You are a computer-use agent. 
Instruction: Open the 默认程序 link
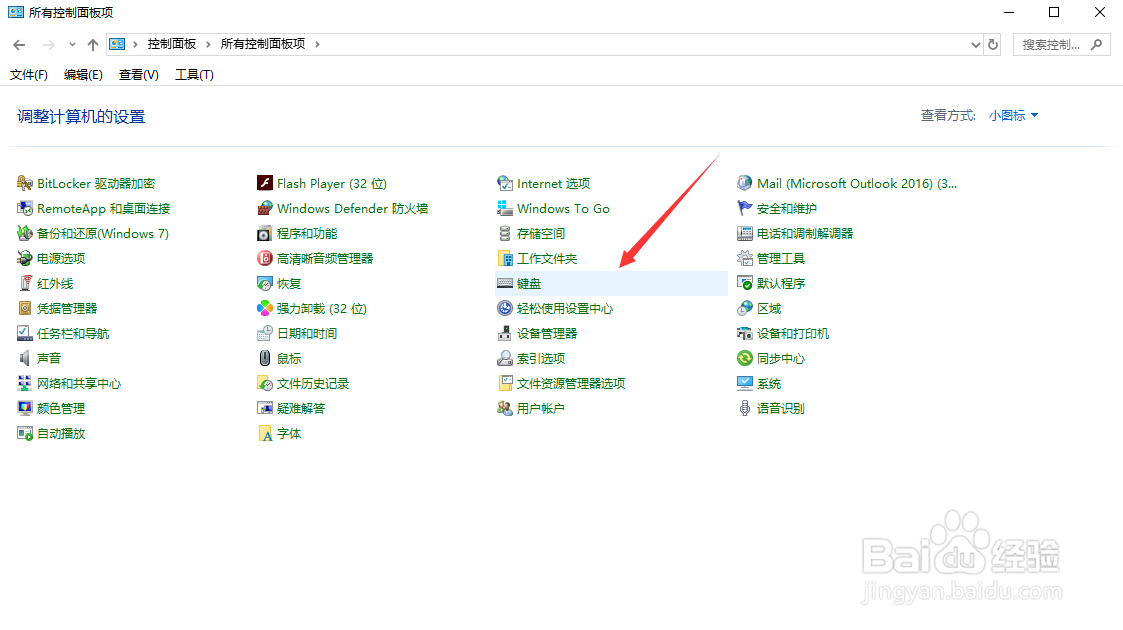tap(781, 284)
